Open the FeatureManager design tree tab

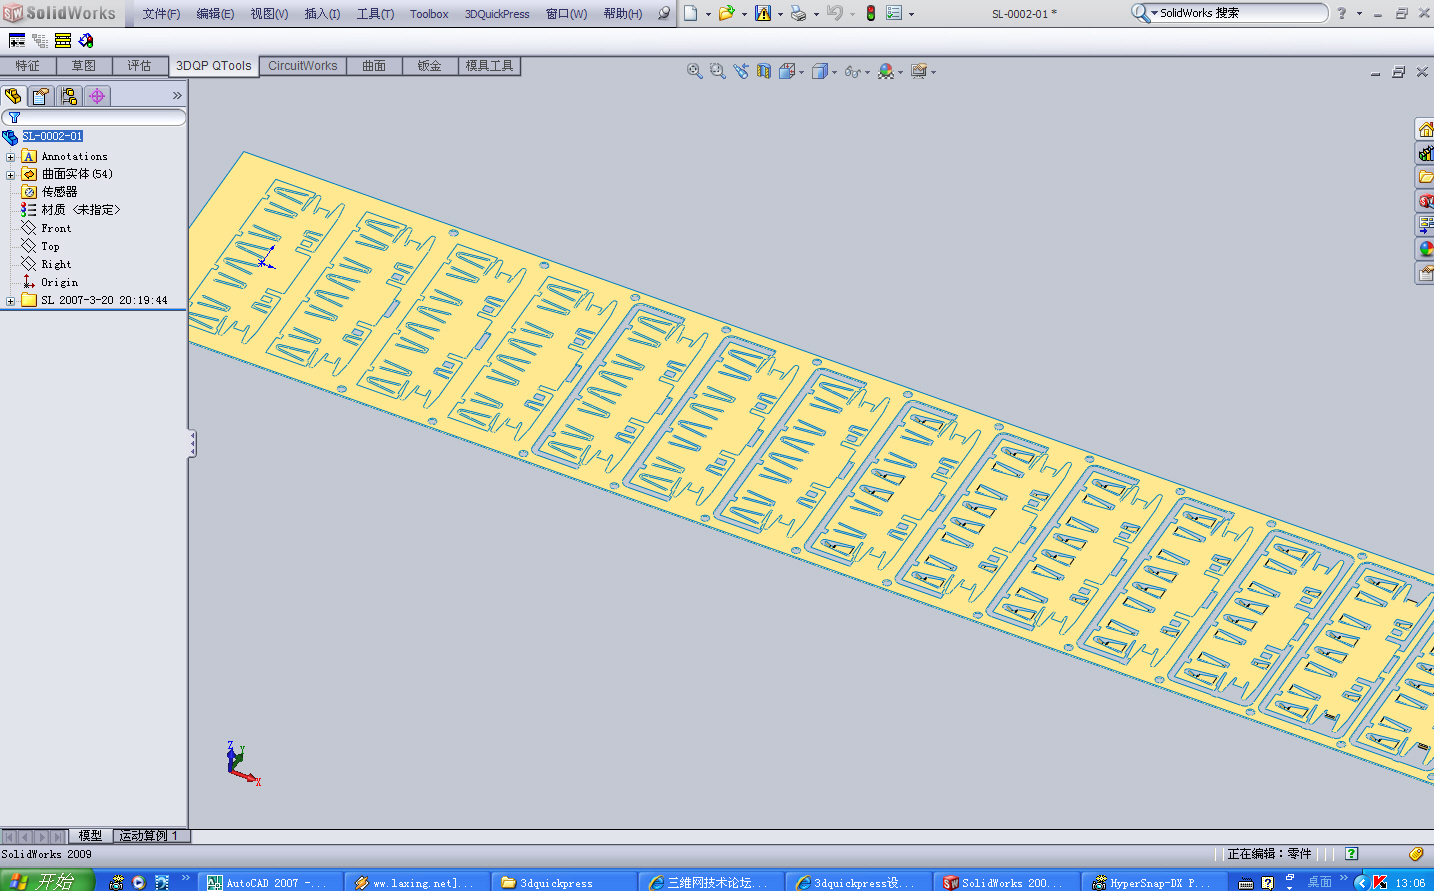click(x=13, y=96)
